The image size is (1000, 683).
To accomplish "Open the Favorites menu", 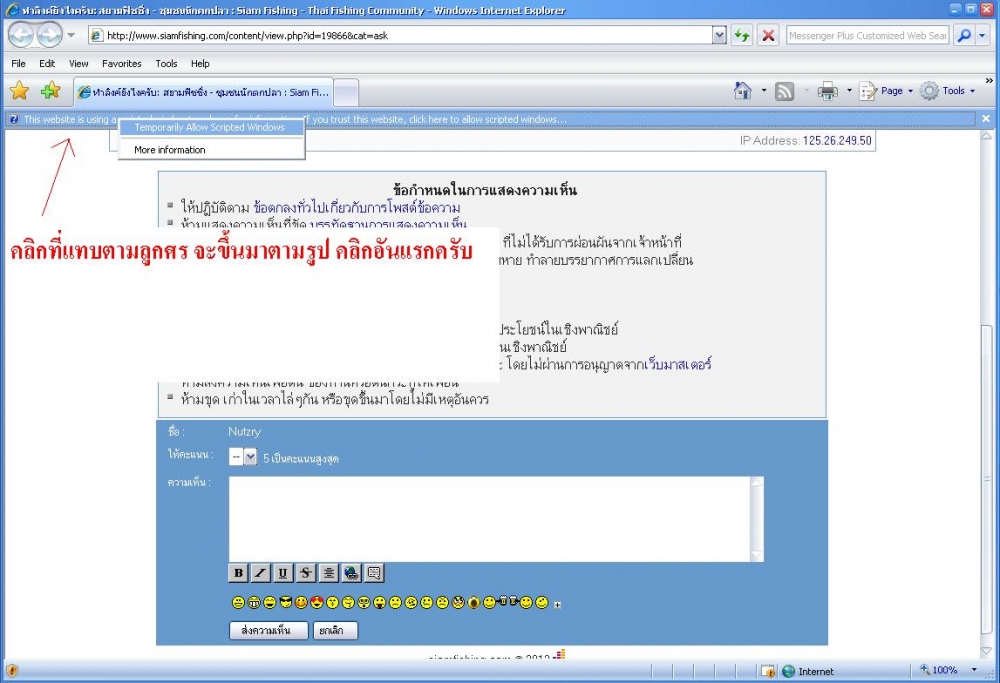I will 122,63.
